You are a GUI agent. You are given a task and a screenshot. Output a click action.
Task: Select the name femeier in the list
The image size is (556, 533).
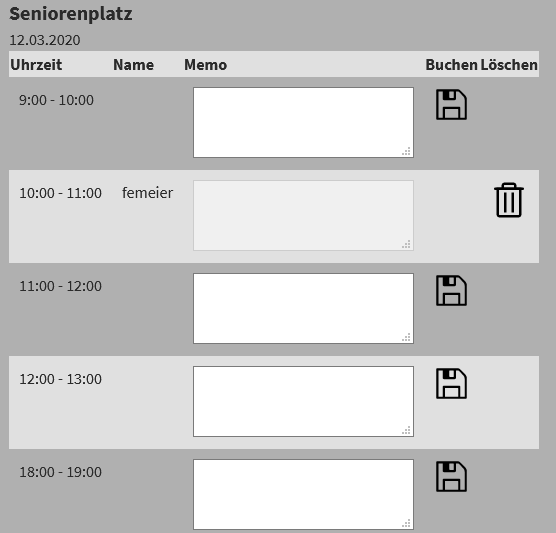tap(148, 193)
